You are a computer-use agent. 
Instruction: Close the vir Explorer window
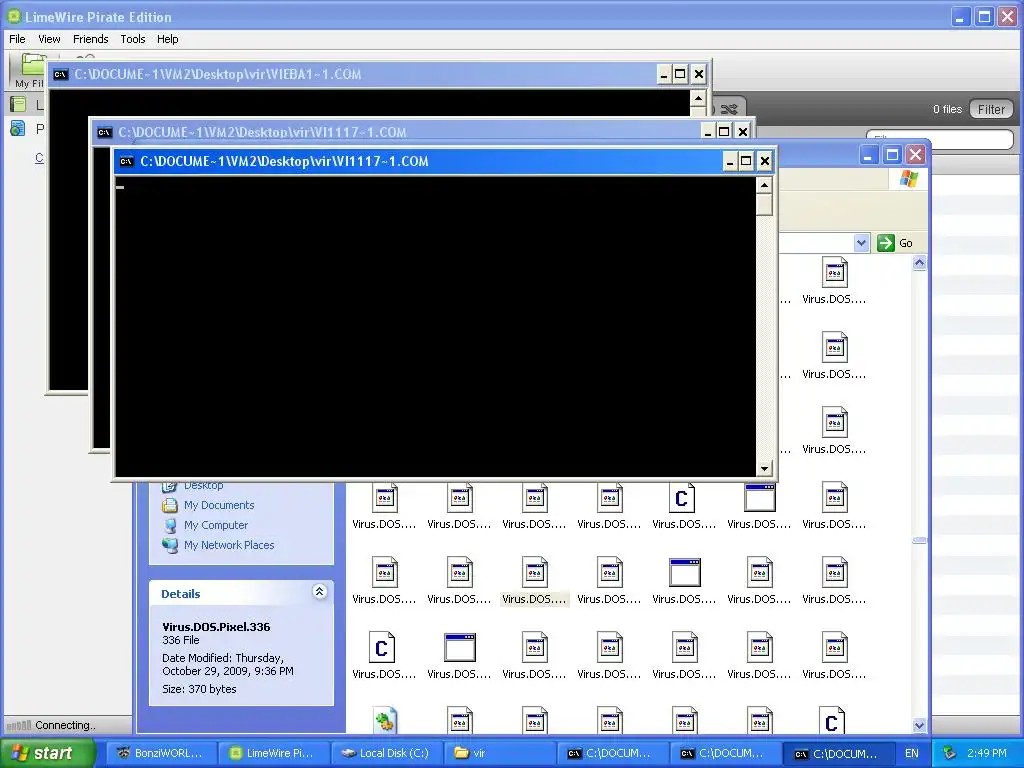tap(916, 155)
